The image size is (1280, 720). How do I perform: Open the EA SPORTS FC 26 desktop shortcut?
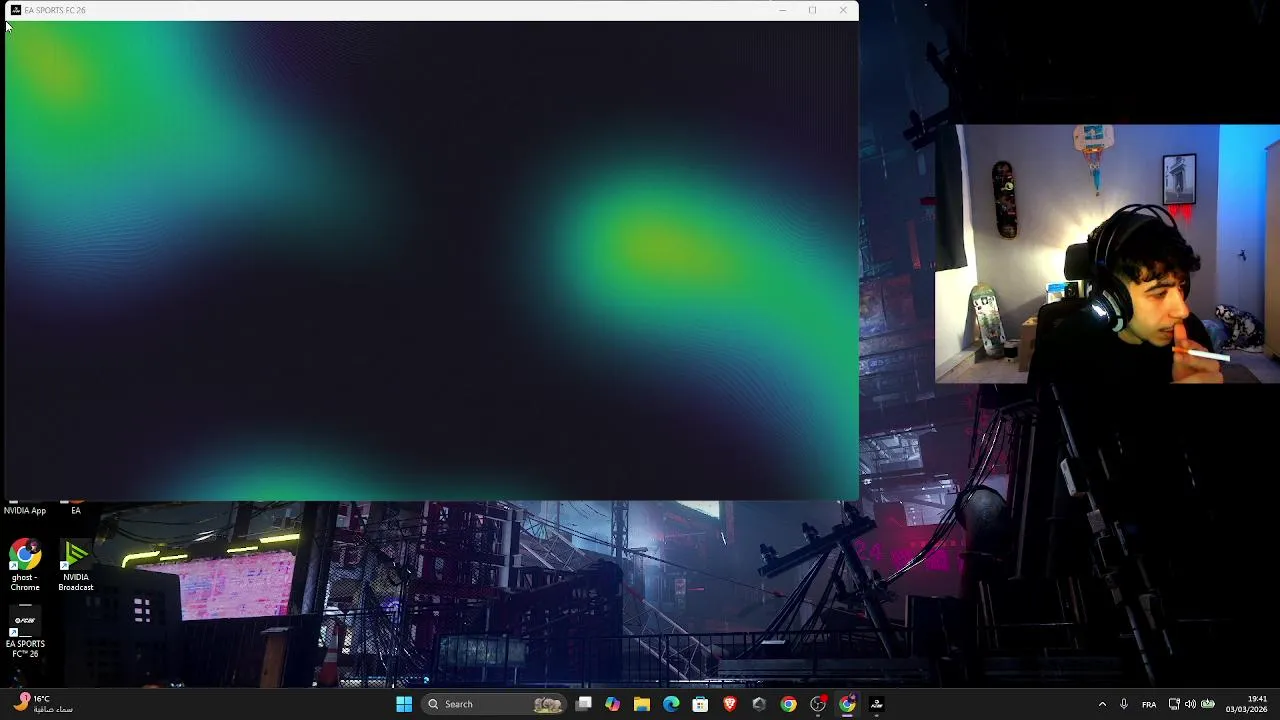(x=25, y=631)
